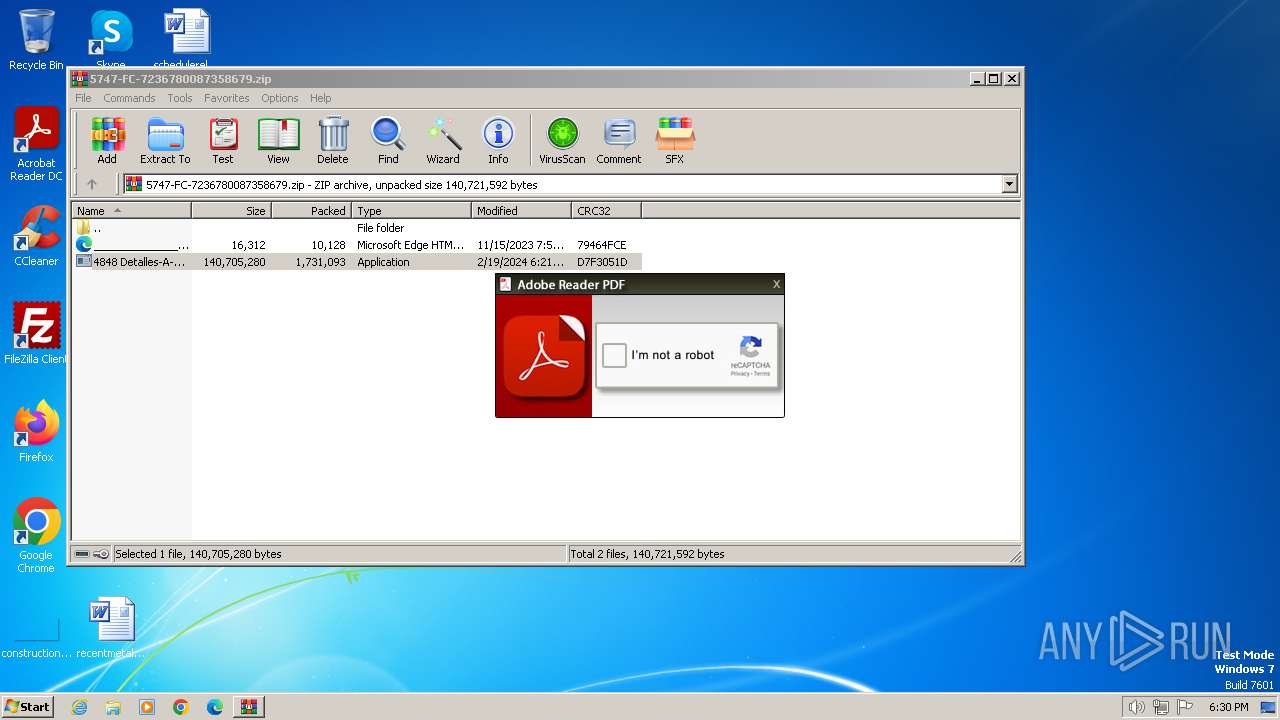Run the Test archive tool
The height and width of the screenshot is (720, 1280).
tap(223, 140)
